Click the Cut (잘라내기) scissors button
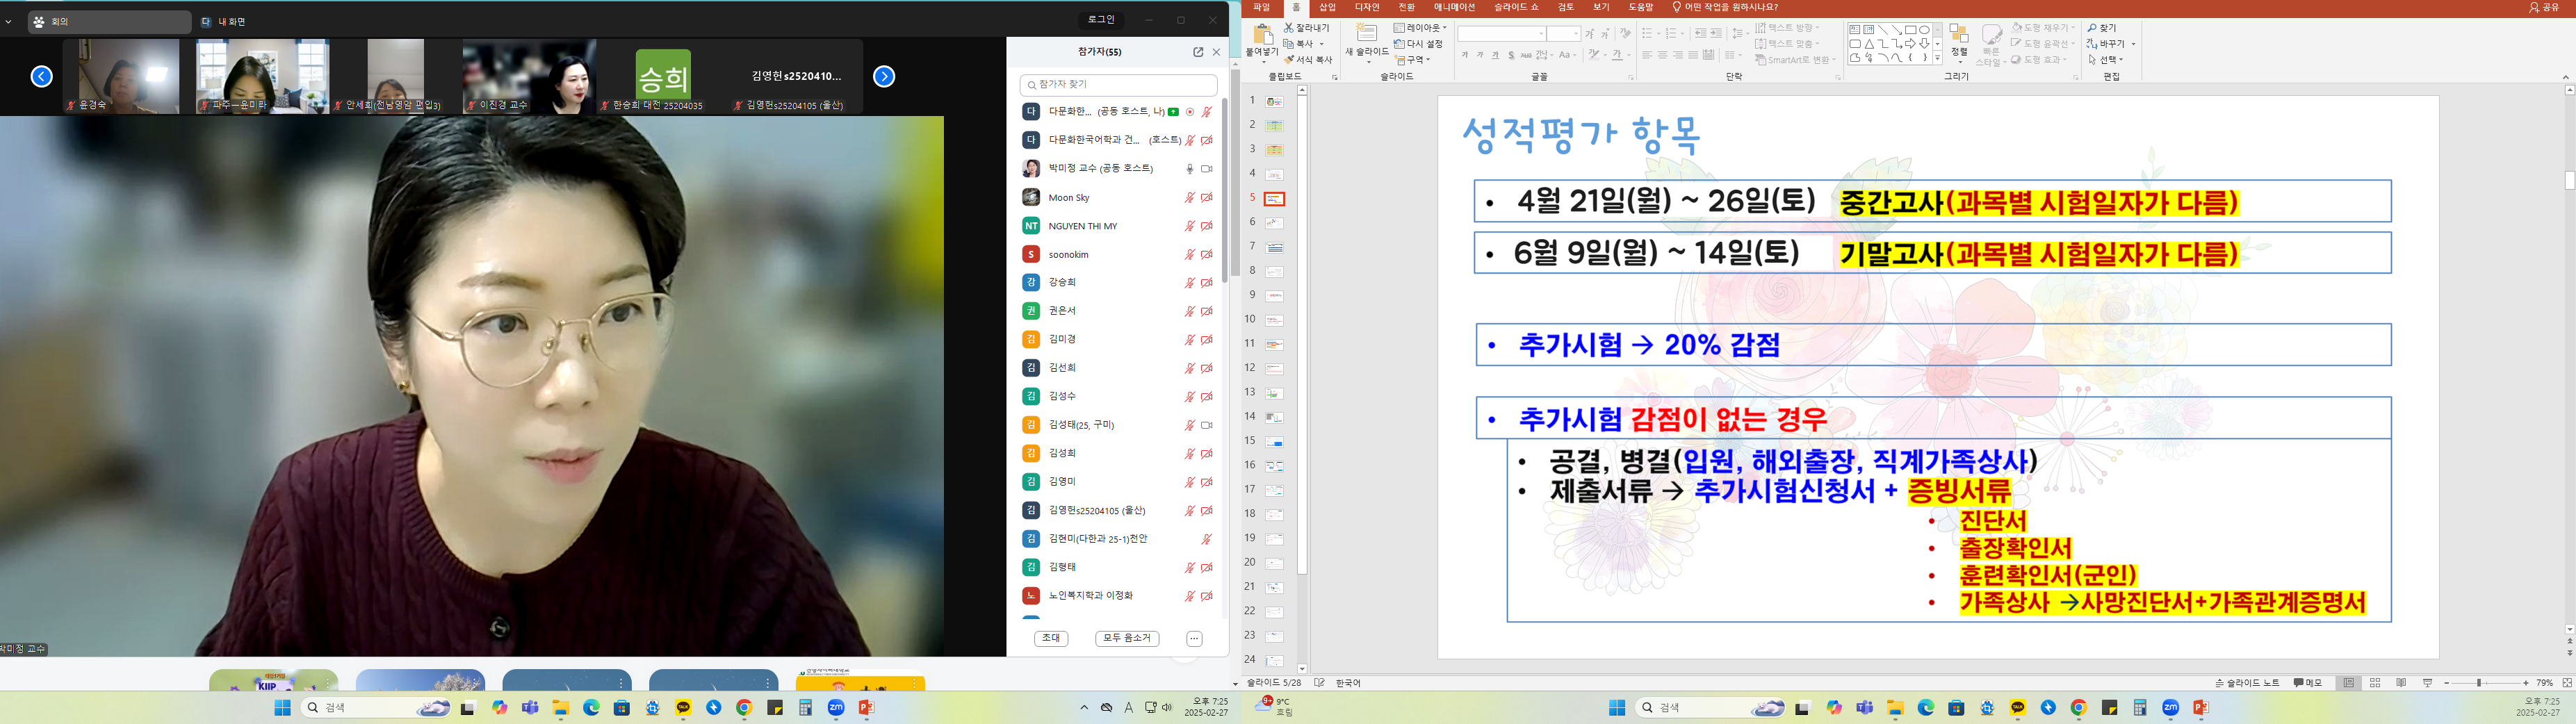2576x724 pixels. [1308, 28]
